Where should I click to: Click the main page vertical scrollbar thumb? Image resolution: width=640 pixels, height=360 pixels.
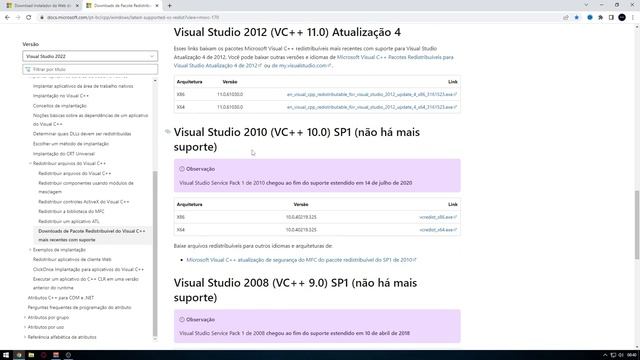(637, 224)
